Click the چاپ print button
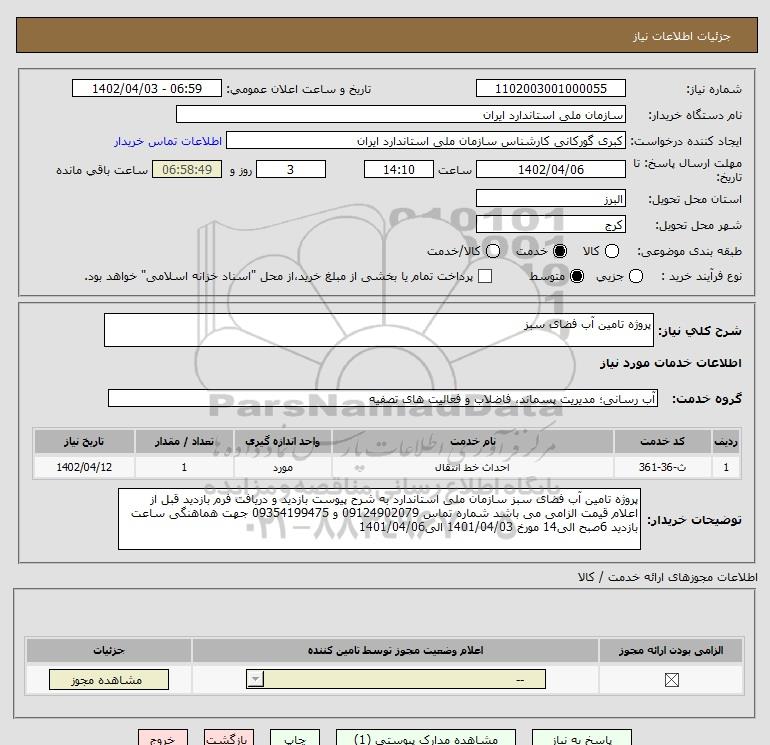Image resolution: width=770 pixels, height=745 pixels. [295, 738]
